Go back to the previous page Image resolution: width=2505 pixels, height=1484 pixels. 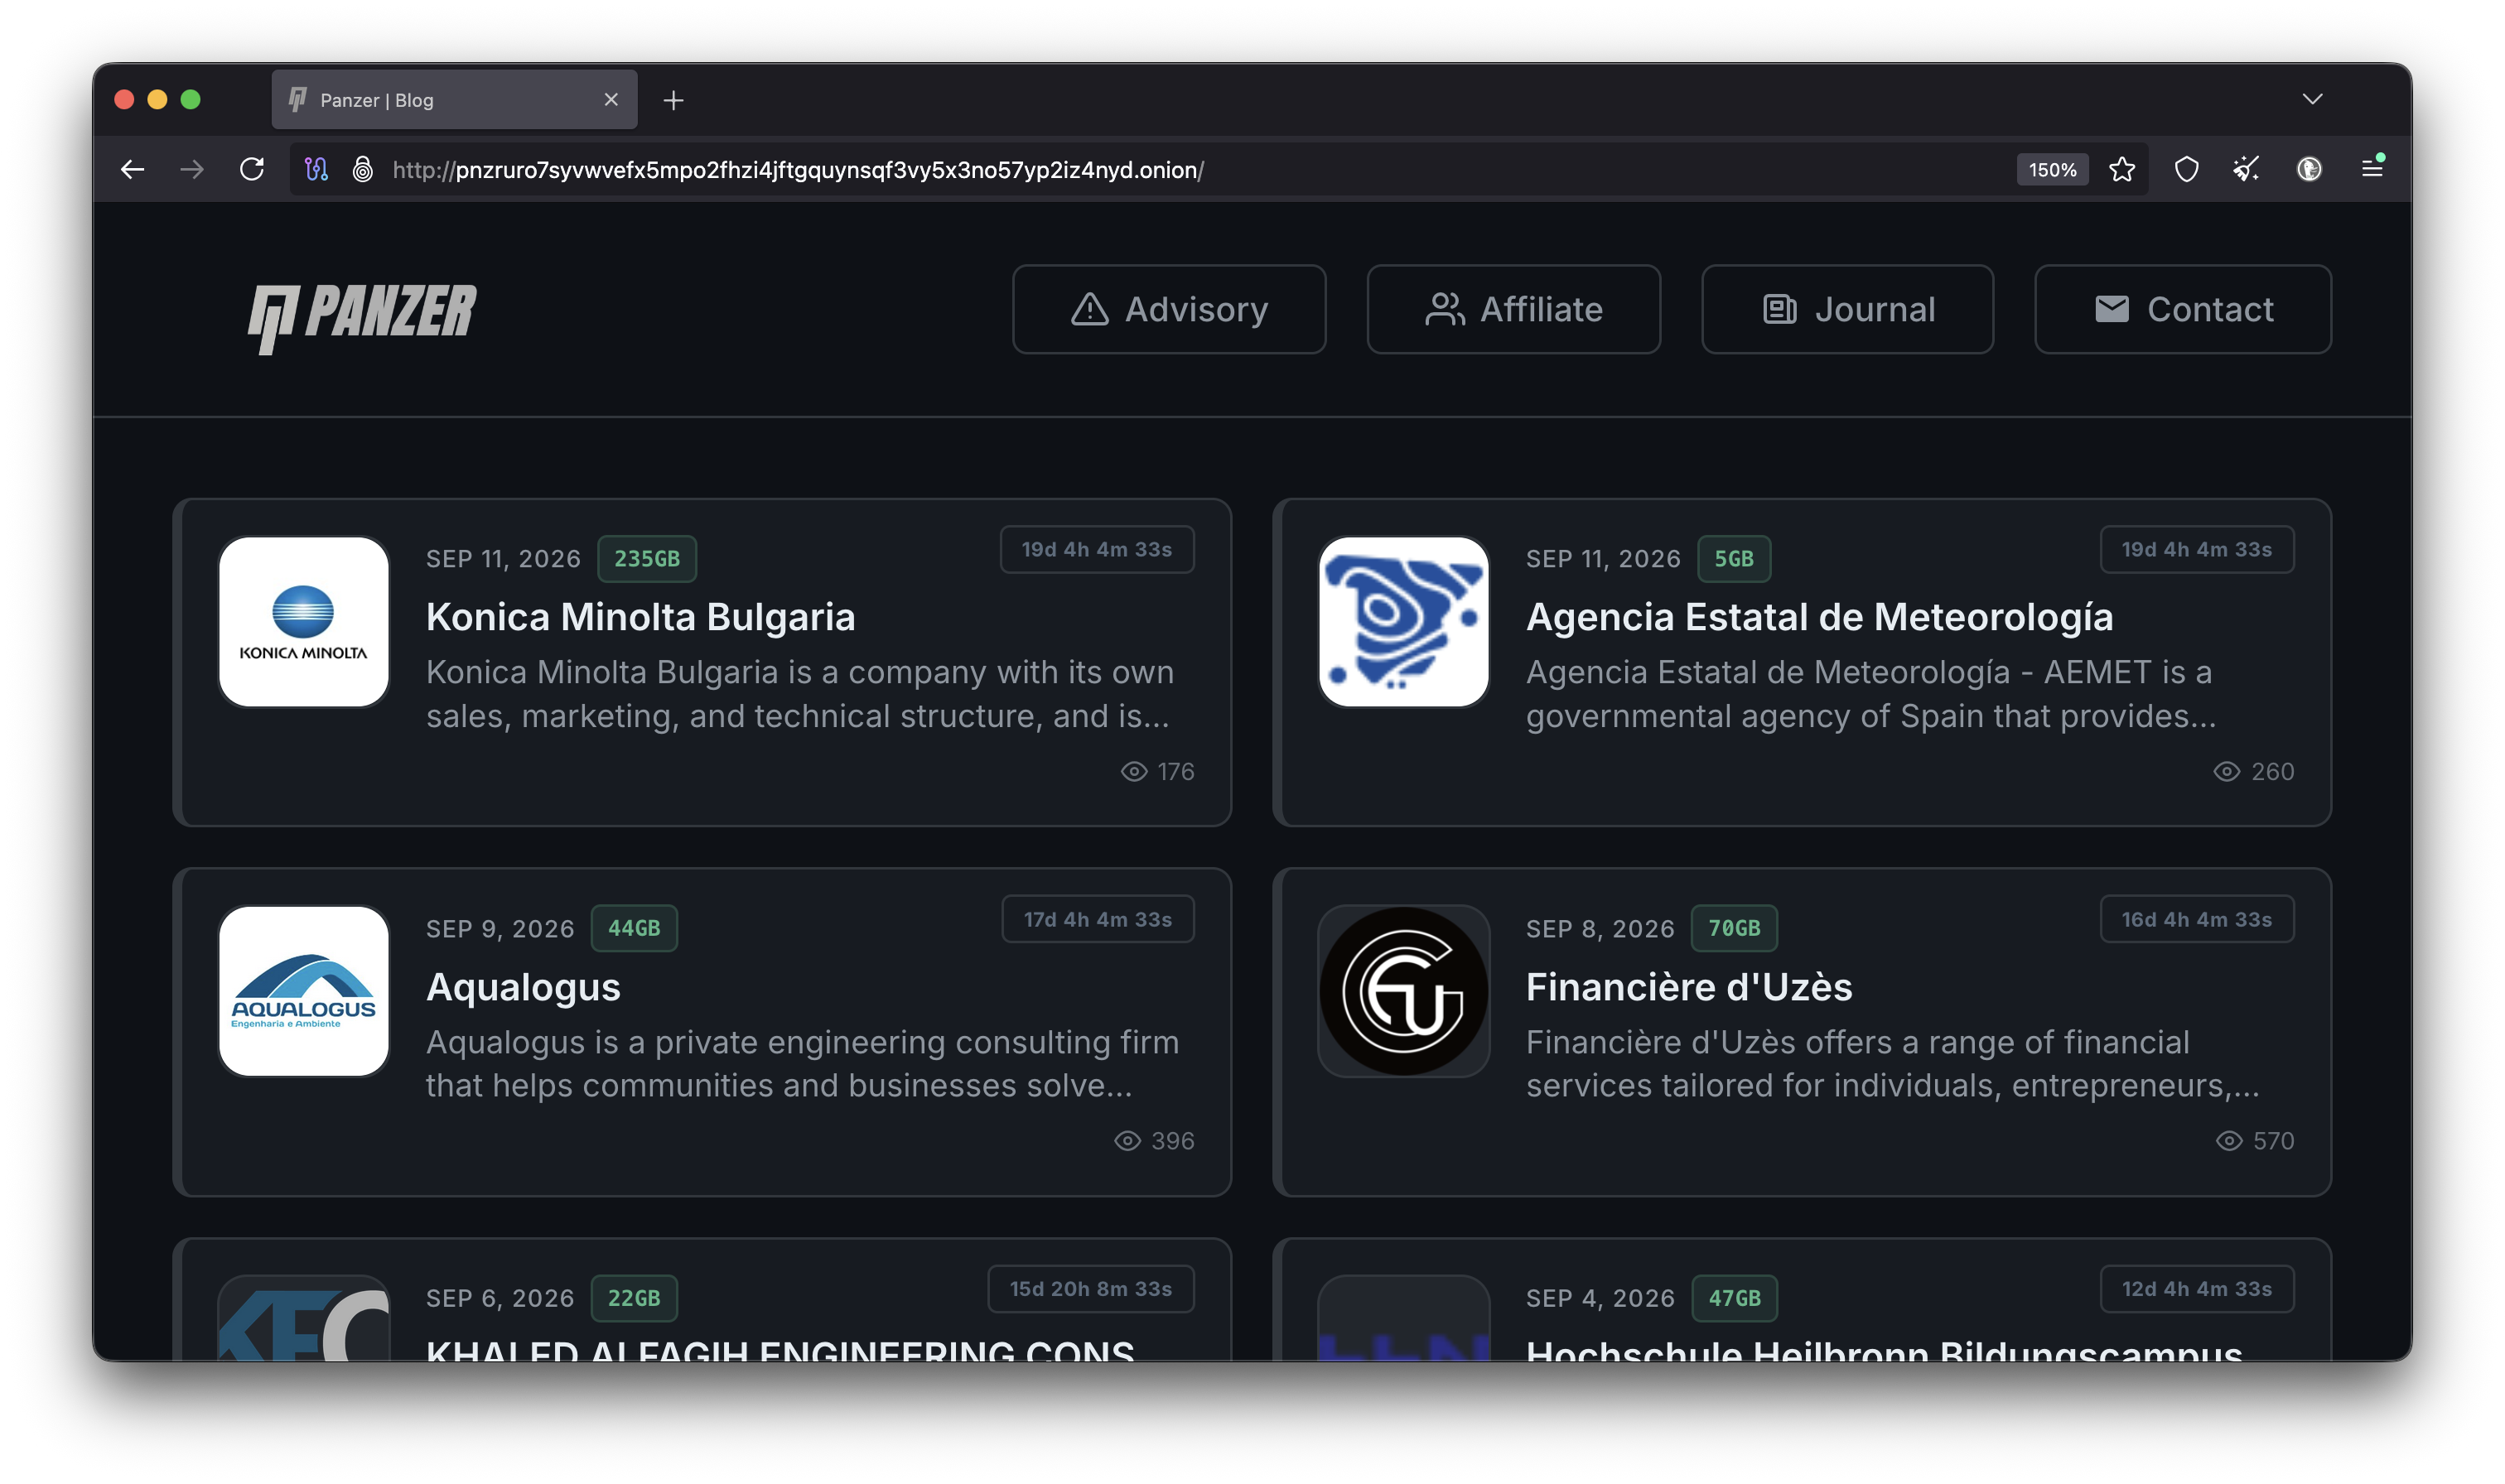pos(133,170)
